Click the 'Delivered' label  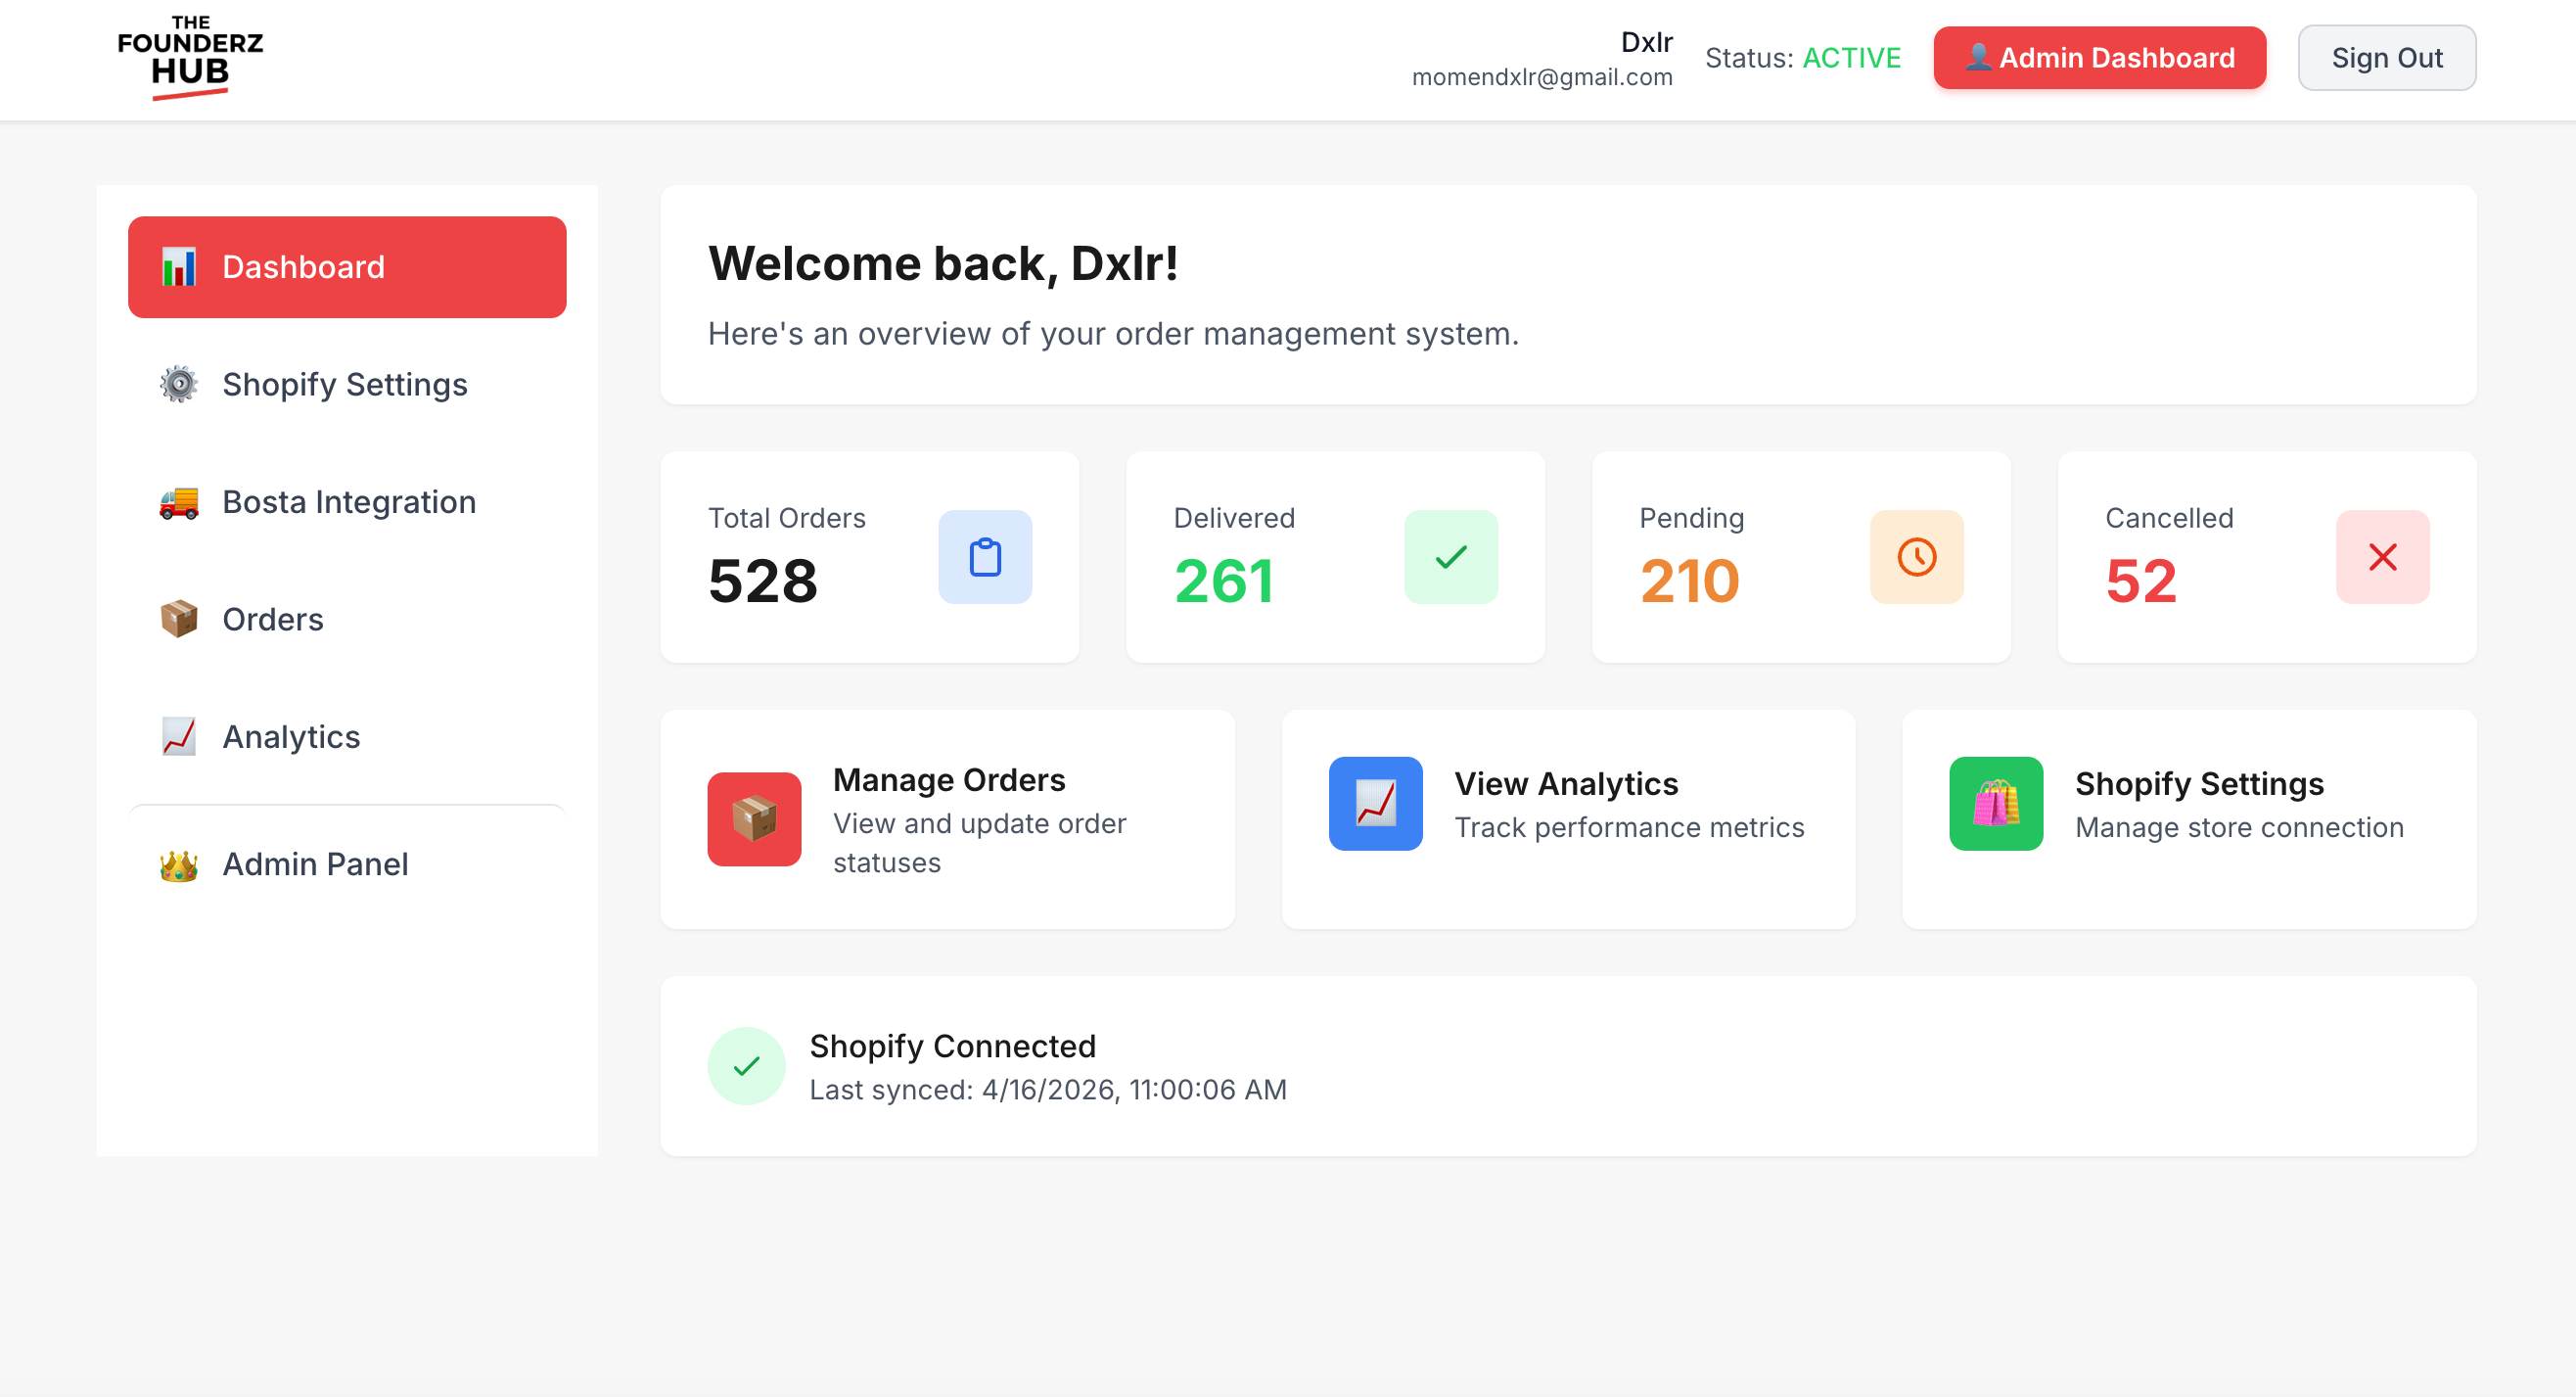[1234, 518]
